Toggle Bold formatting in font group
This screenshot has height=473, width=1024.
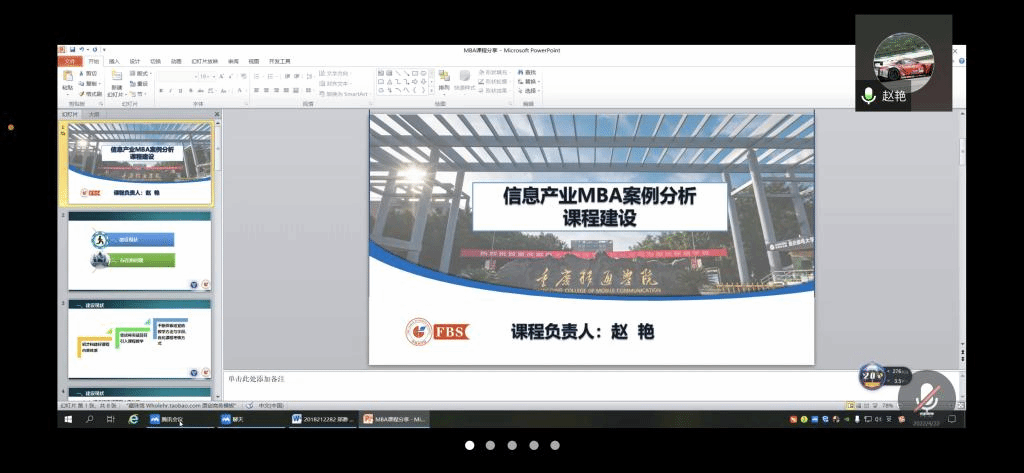click(160, 91)
